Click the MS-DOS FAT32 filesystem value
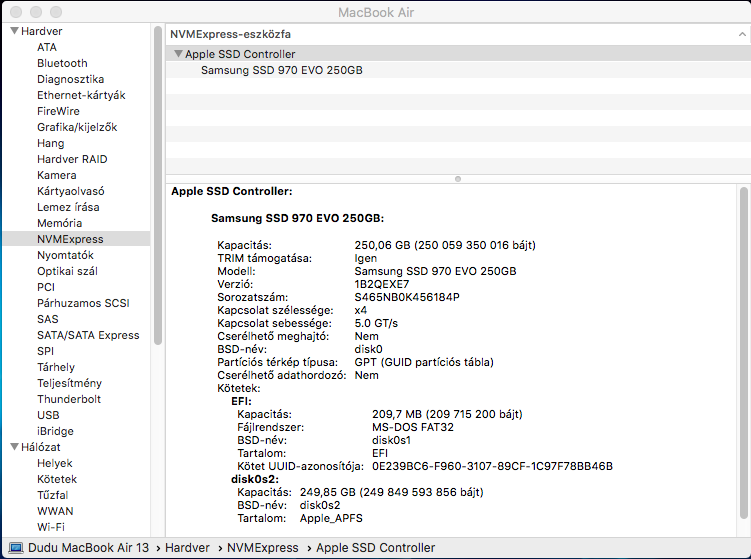This screenshot has height=559, width=751. pyautogui.click(x=413, y=427)
